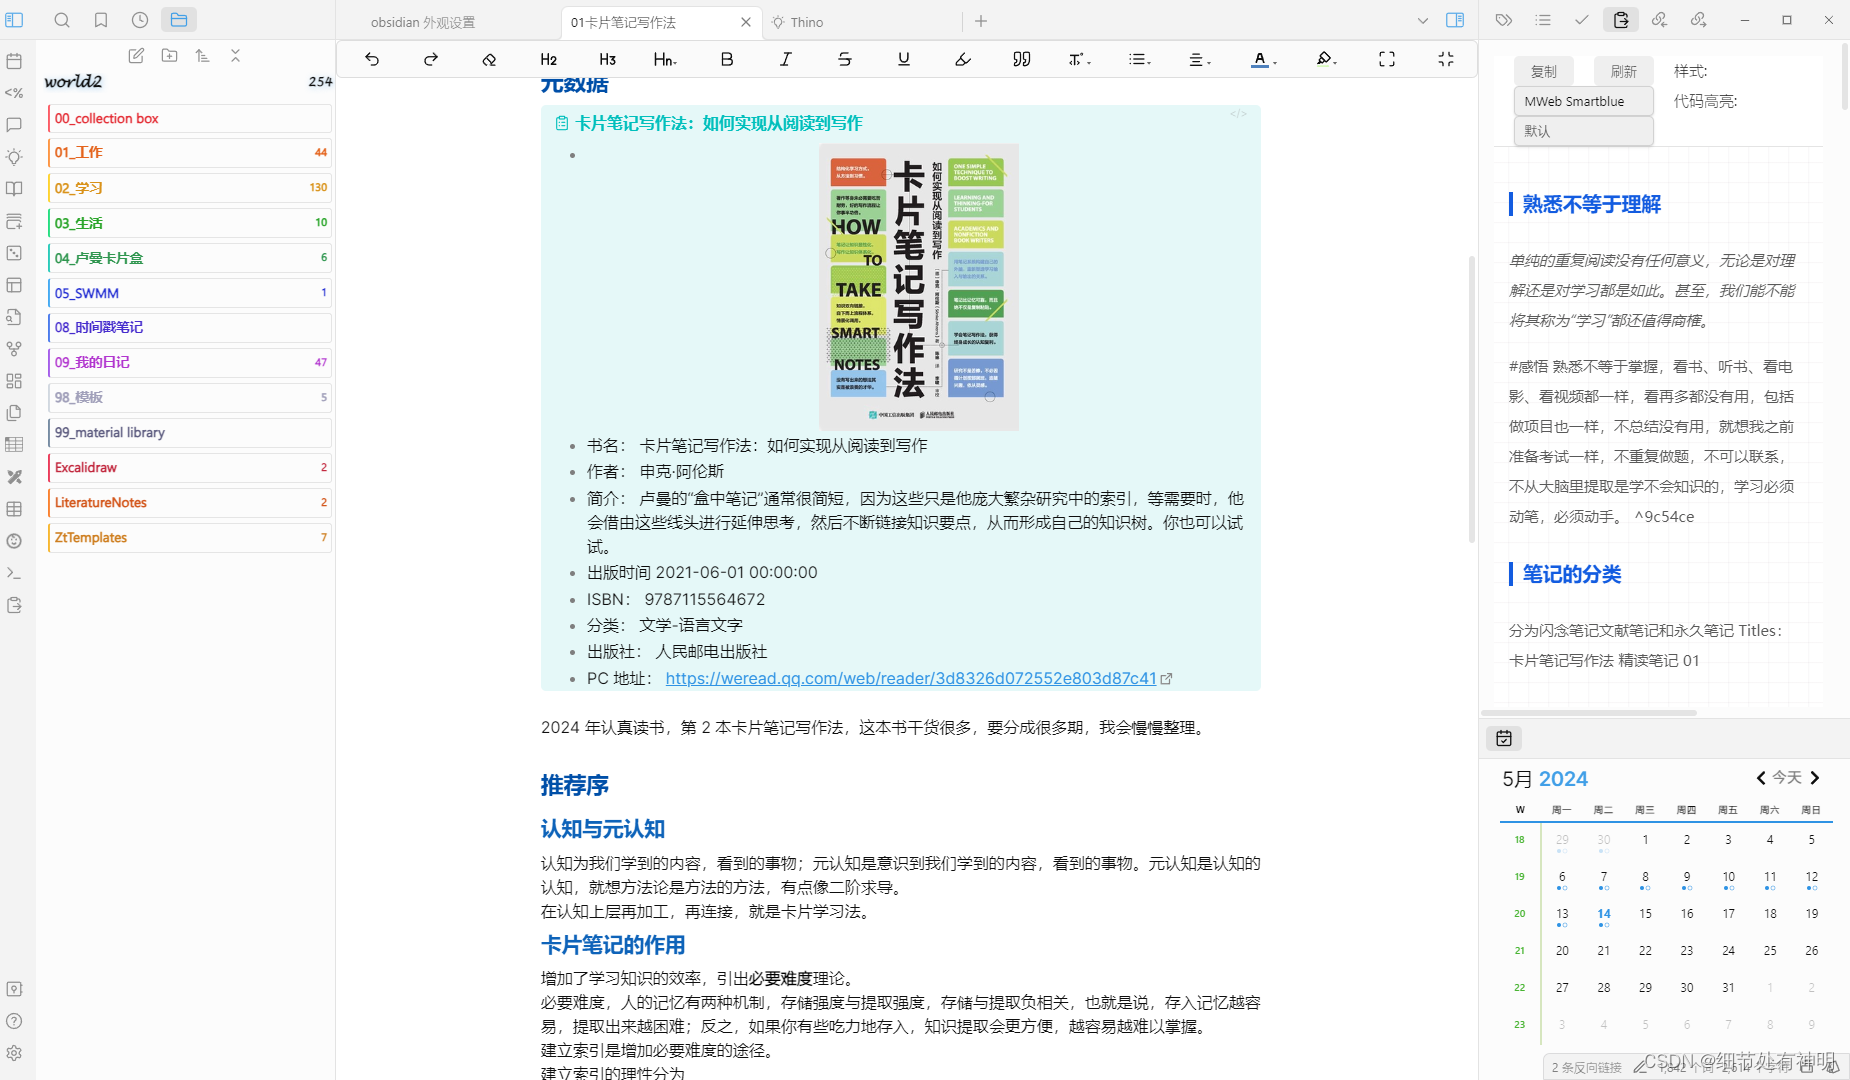Click the 刷新 refresh button

pos(1624,71)
